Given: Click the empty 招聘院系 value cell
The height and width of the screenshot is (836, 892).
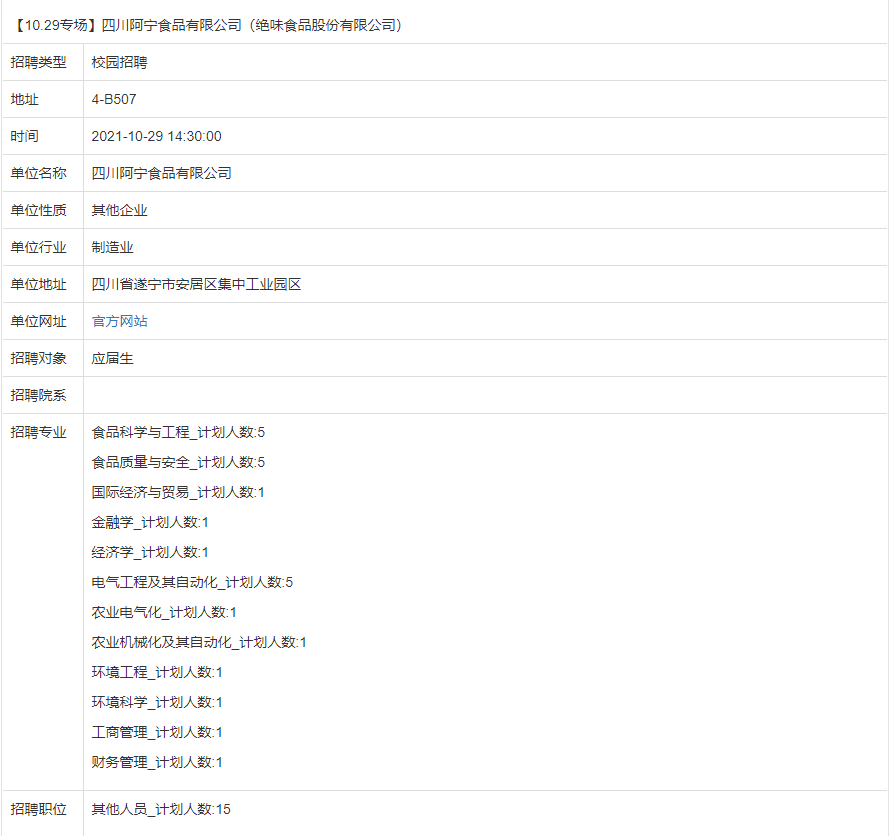Looking at the screenshot, I should pos(485,395).
